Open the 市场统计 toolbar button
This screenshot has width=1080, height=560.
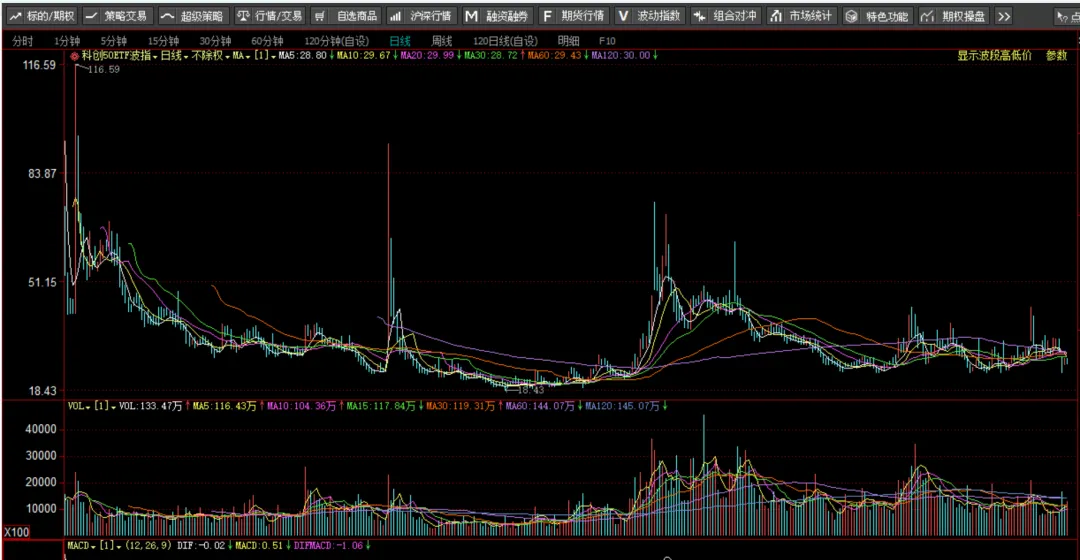pyautogui.click(x=801, y=16)
